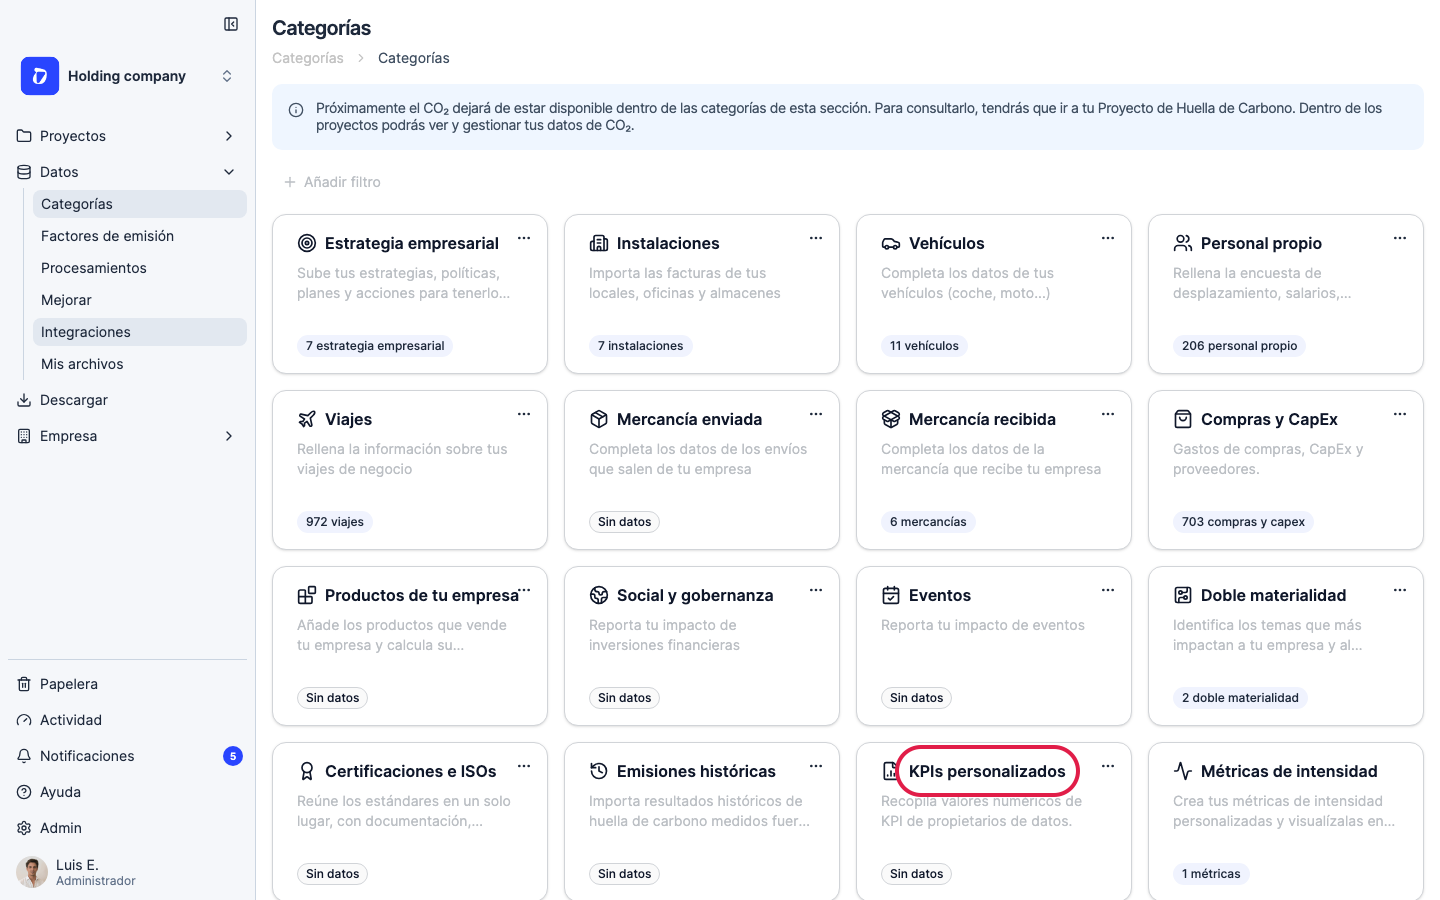1440x900 pixels.
Task: Click the Estrategia empresarial target icon
Action: pyautogui.click(x=307, y=243)
